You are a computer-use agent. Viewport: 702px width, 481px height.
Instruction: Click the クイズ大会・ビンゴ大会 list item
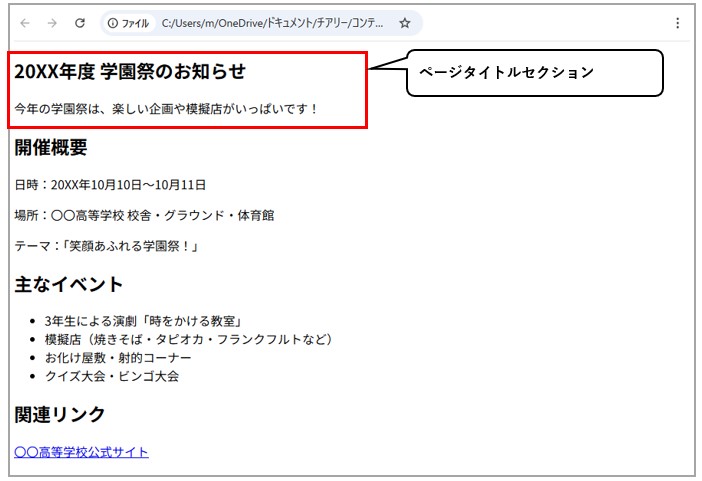click(x=111, y=376)
